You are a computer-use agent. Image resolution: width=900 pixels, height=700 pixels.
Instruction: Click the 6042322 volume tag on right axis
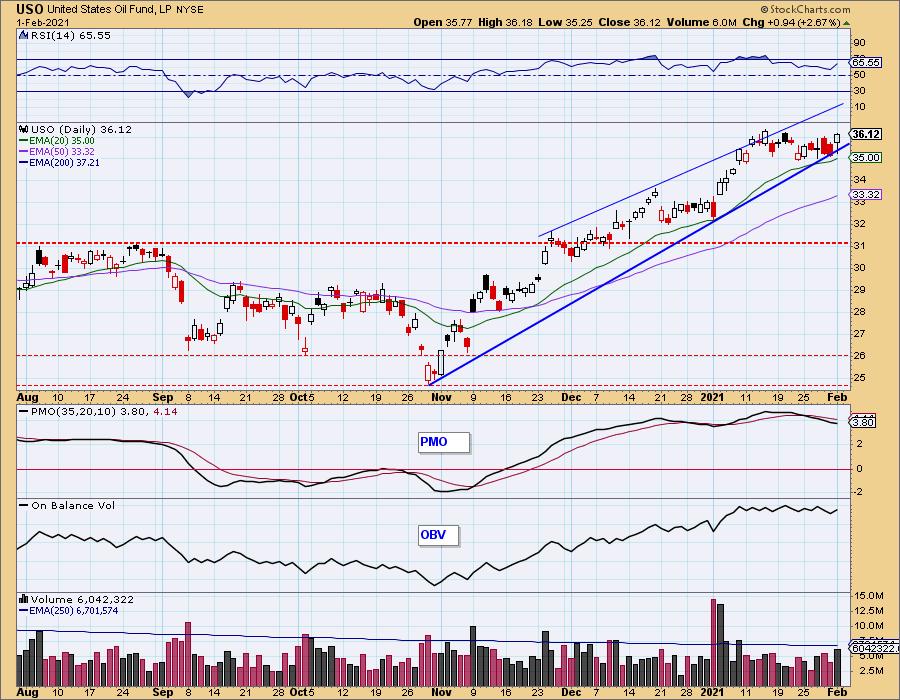click(x=875, y=648)
